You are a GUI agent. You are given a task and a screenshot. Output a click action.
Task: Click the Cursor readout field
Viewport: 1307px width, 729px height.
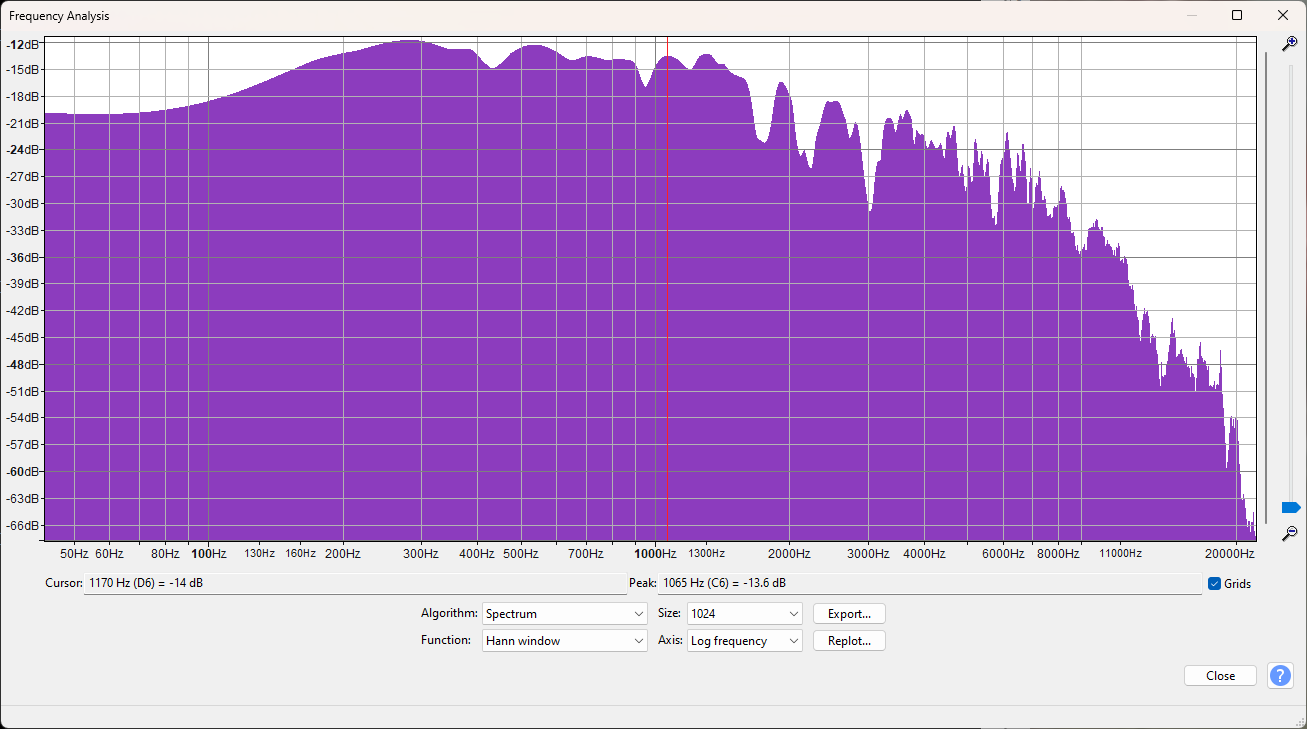355,583
